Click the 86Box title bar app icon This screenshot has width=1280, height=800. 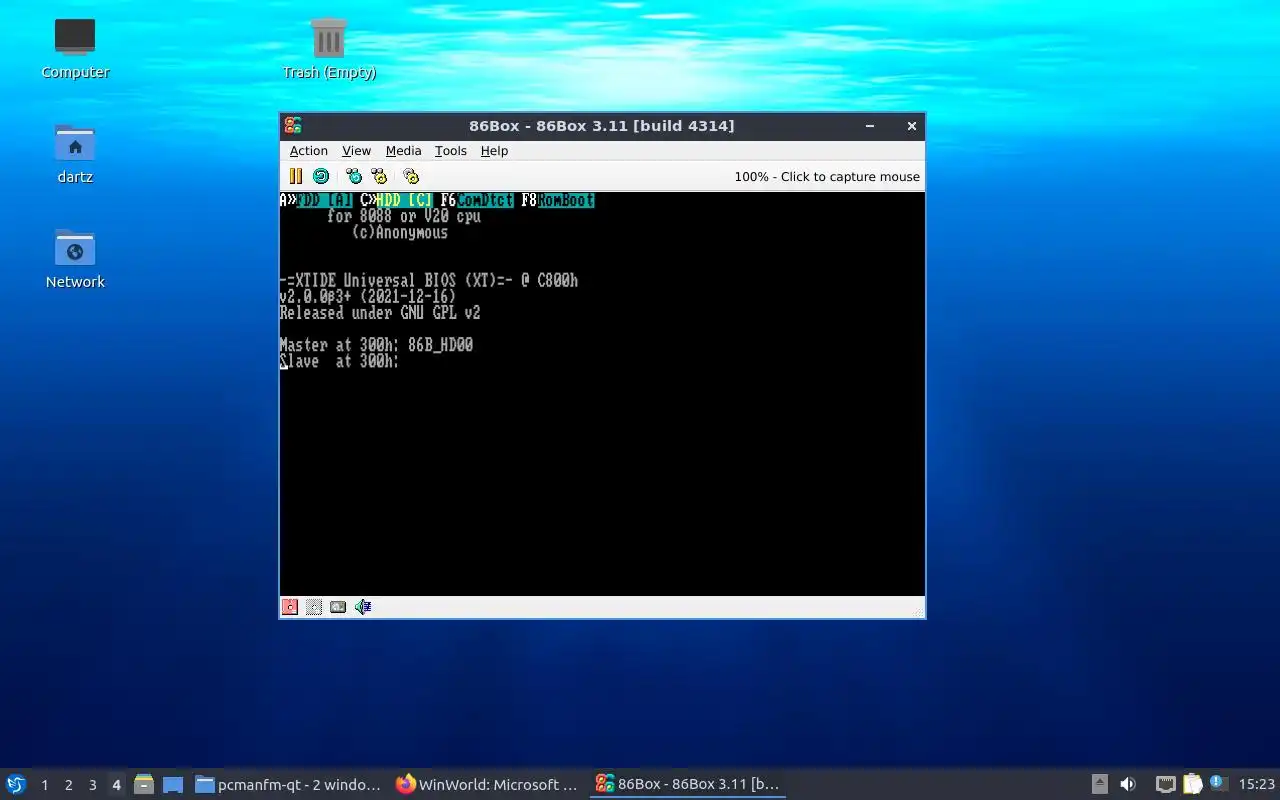point(293,125)
